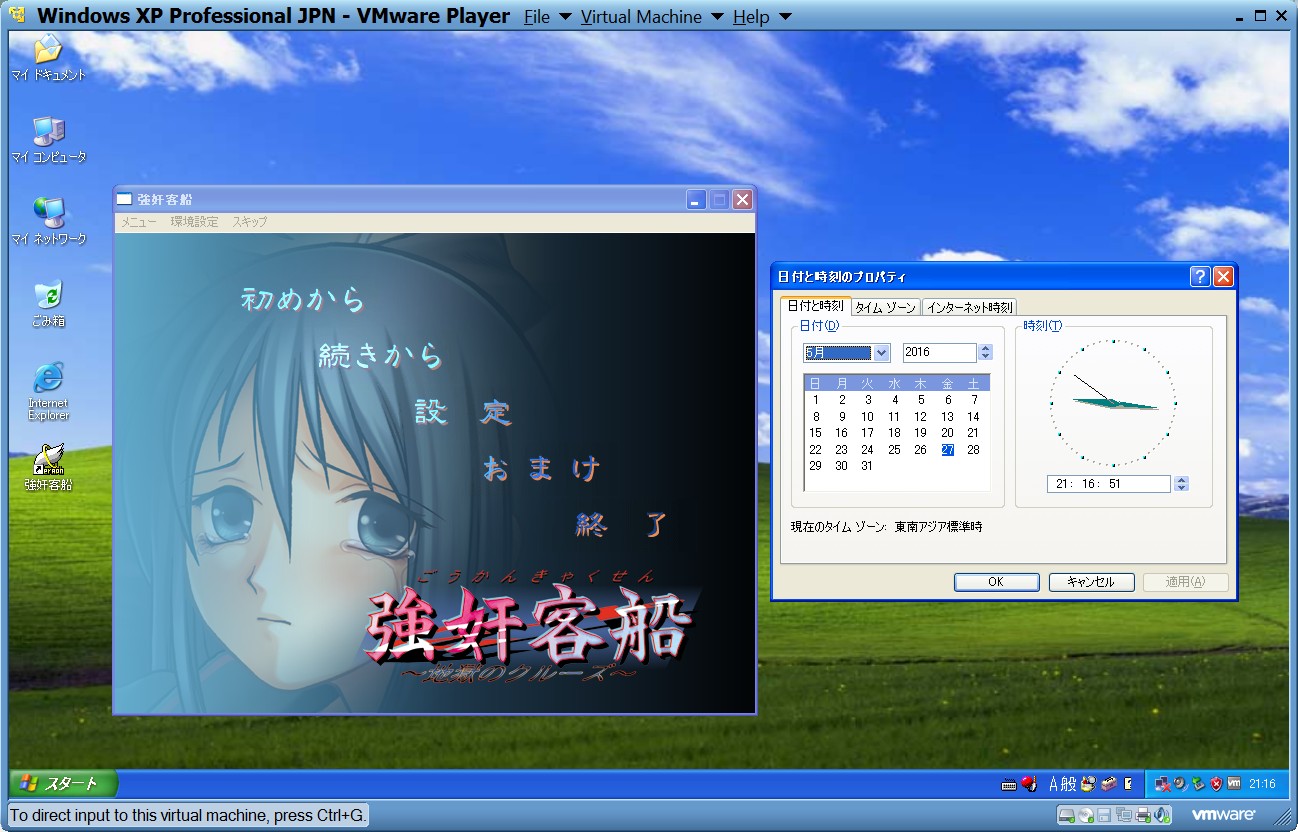1298x832 pixels.
Task: Select day 1 in the calendar
Action: [816, 400]
